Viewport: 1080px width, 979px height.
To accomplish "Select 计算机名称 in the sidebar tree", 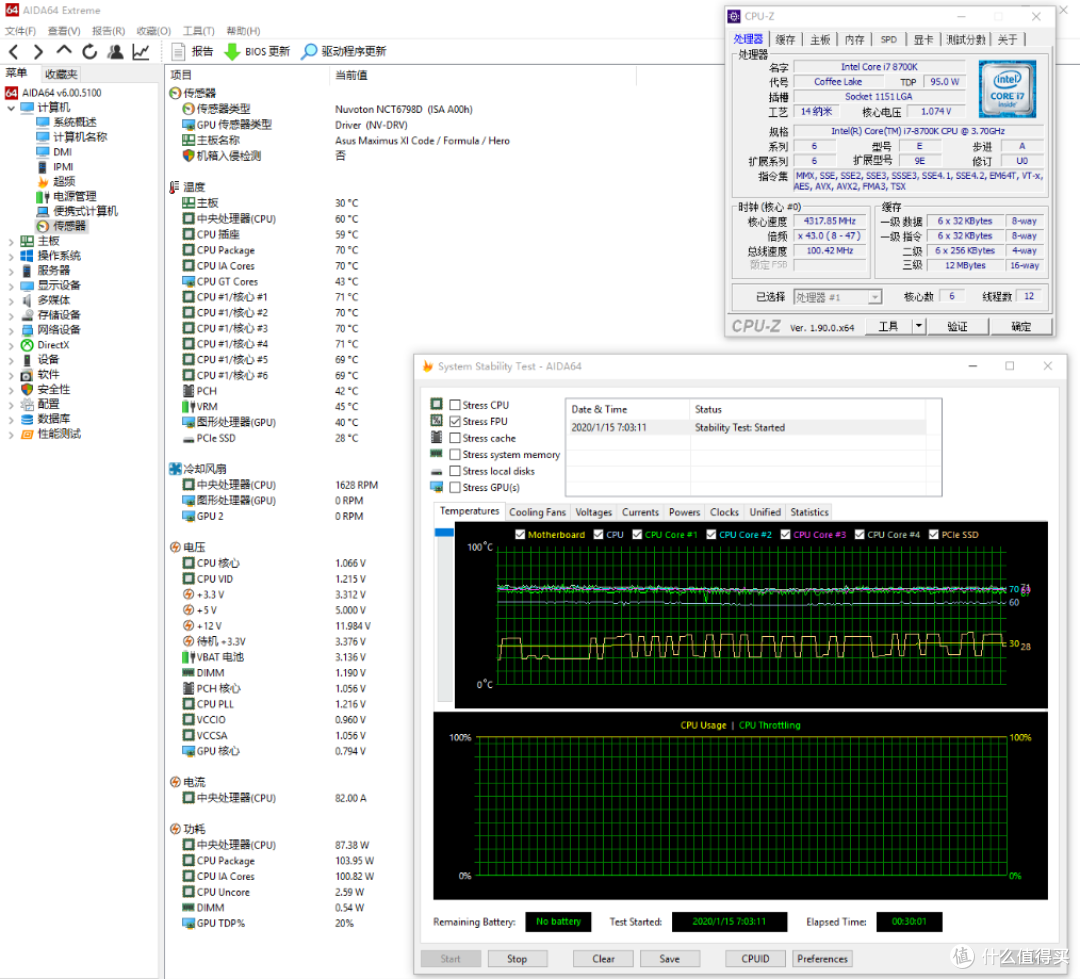I will (x=81, y=137).
